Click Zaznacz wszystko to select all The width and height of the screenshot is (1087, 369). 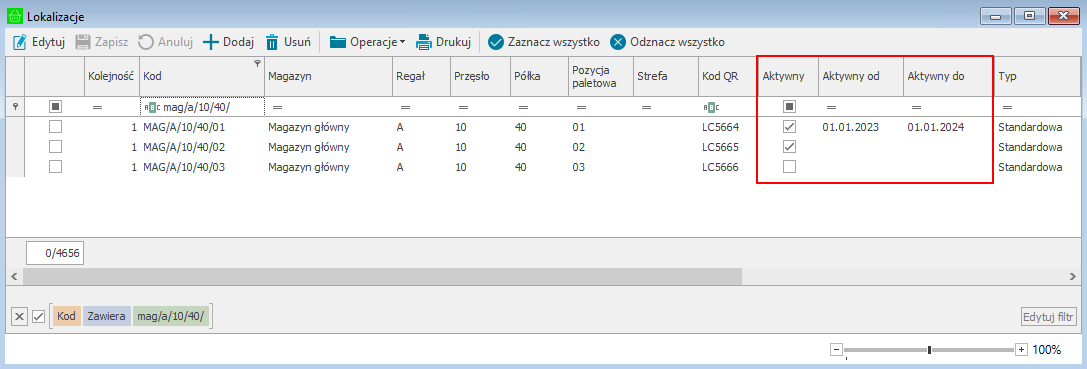[x=544, y=42]
